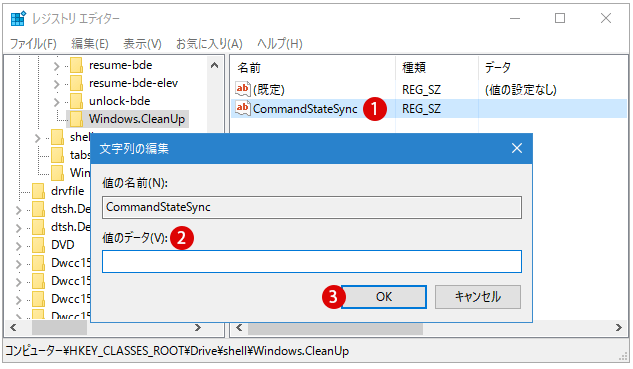Click (値の設定なし) data cell

[x=520, y=90]
